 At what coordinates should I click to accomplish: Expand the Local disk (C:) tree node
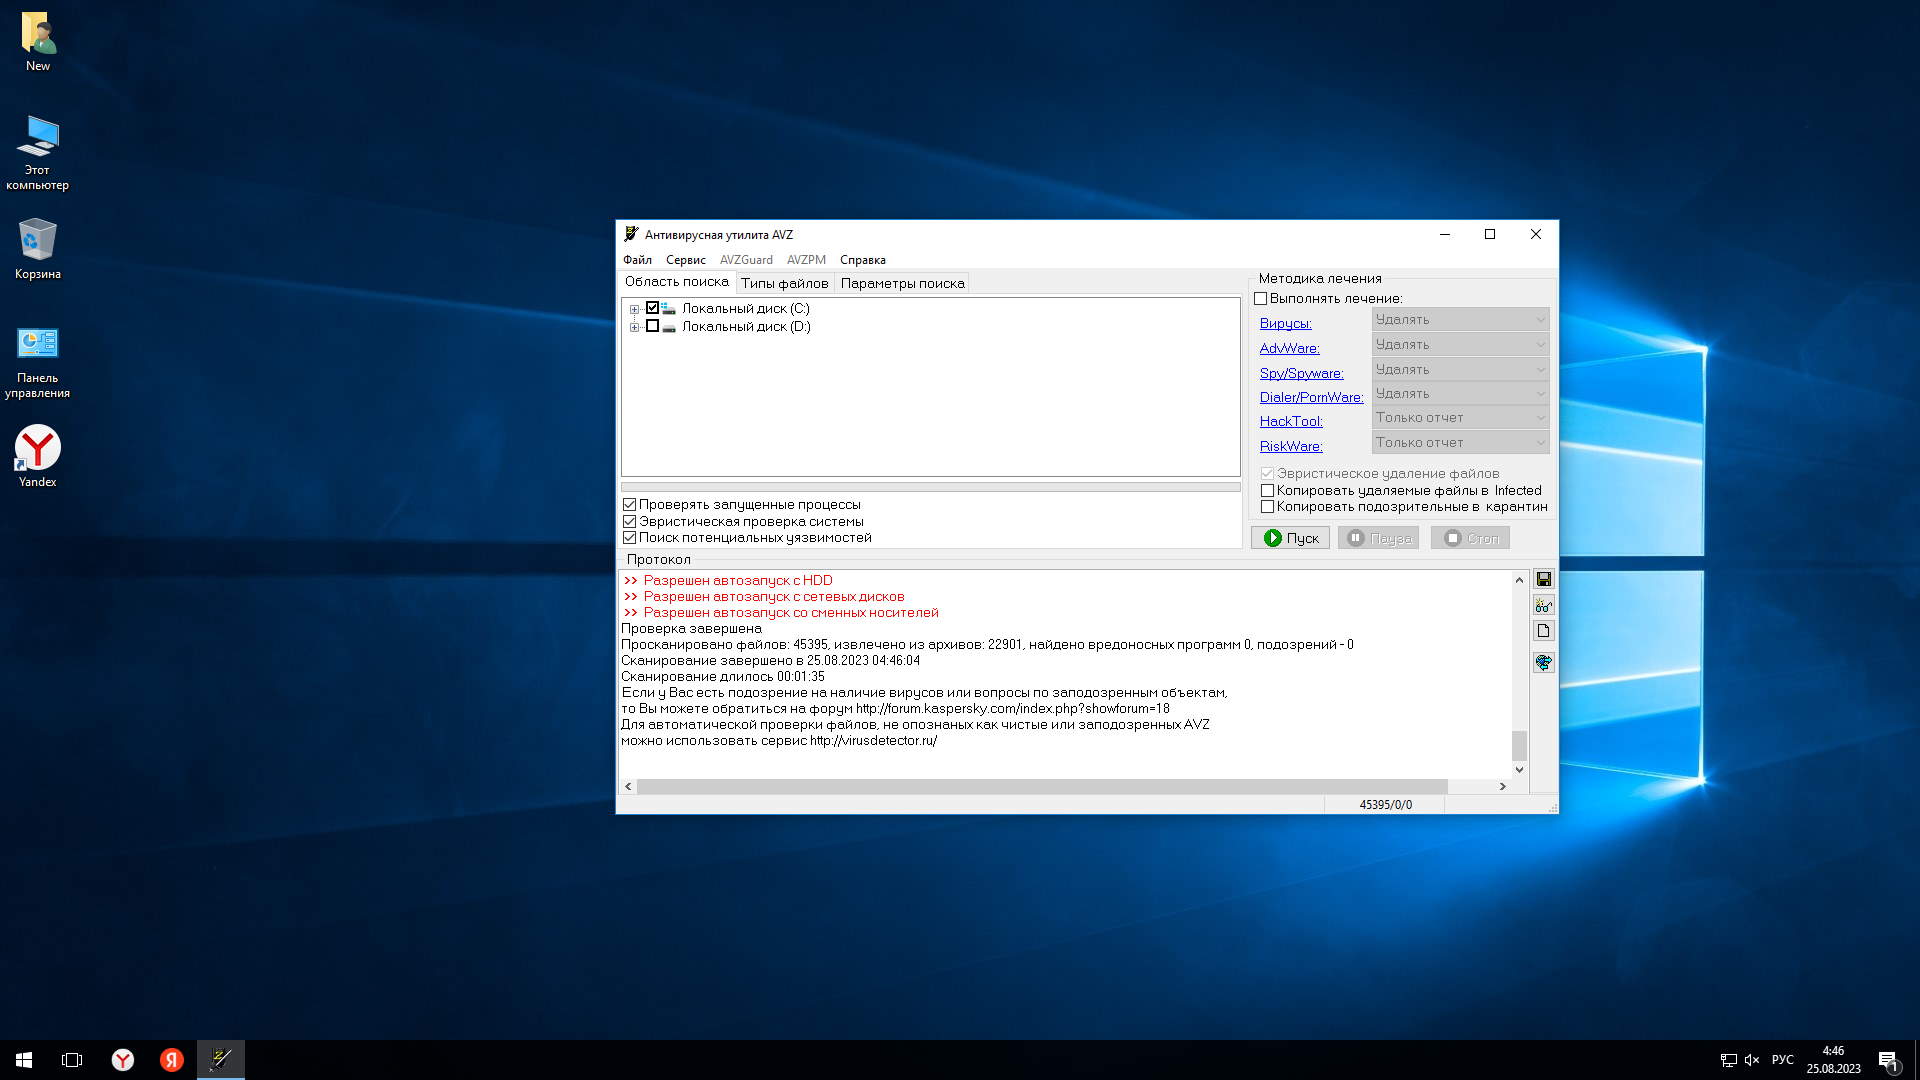pyautogui.click(x=634, y=309)
